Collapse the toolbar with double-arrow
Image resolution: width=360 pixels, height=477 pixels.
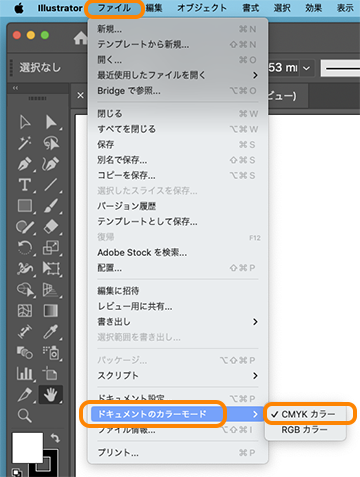[15, 88]
